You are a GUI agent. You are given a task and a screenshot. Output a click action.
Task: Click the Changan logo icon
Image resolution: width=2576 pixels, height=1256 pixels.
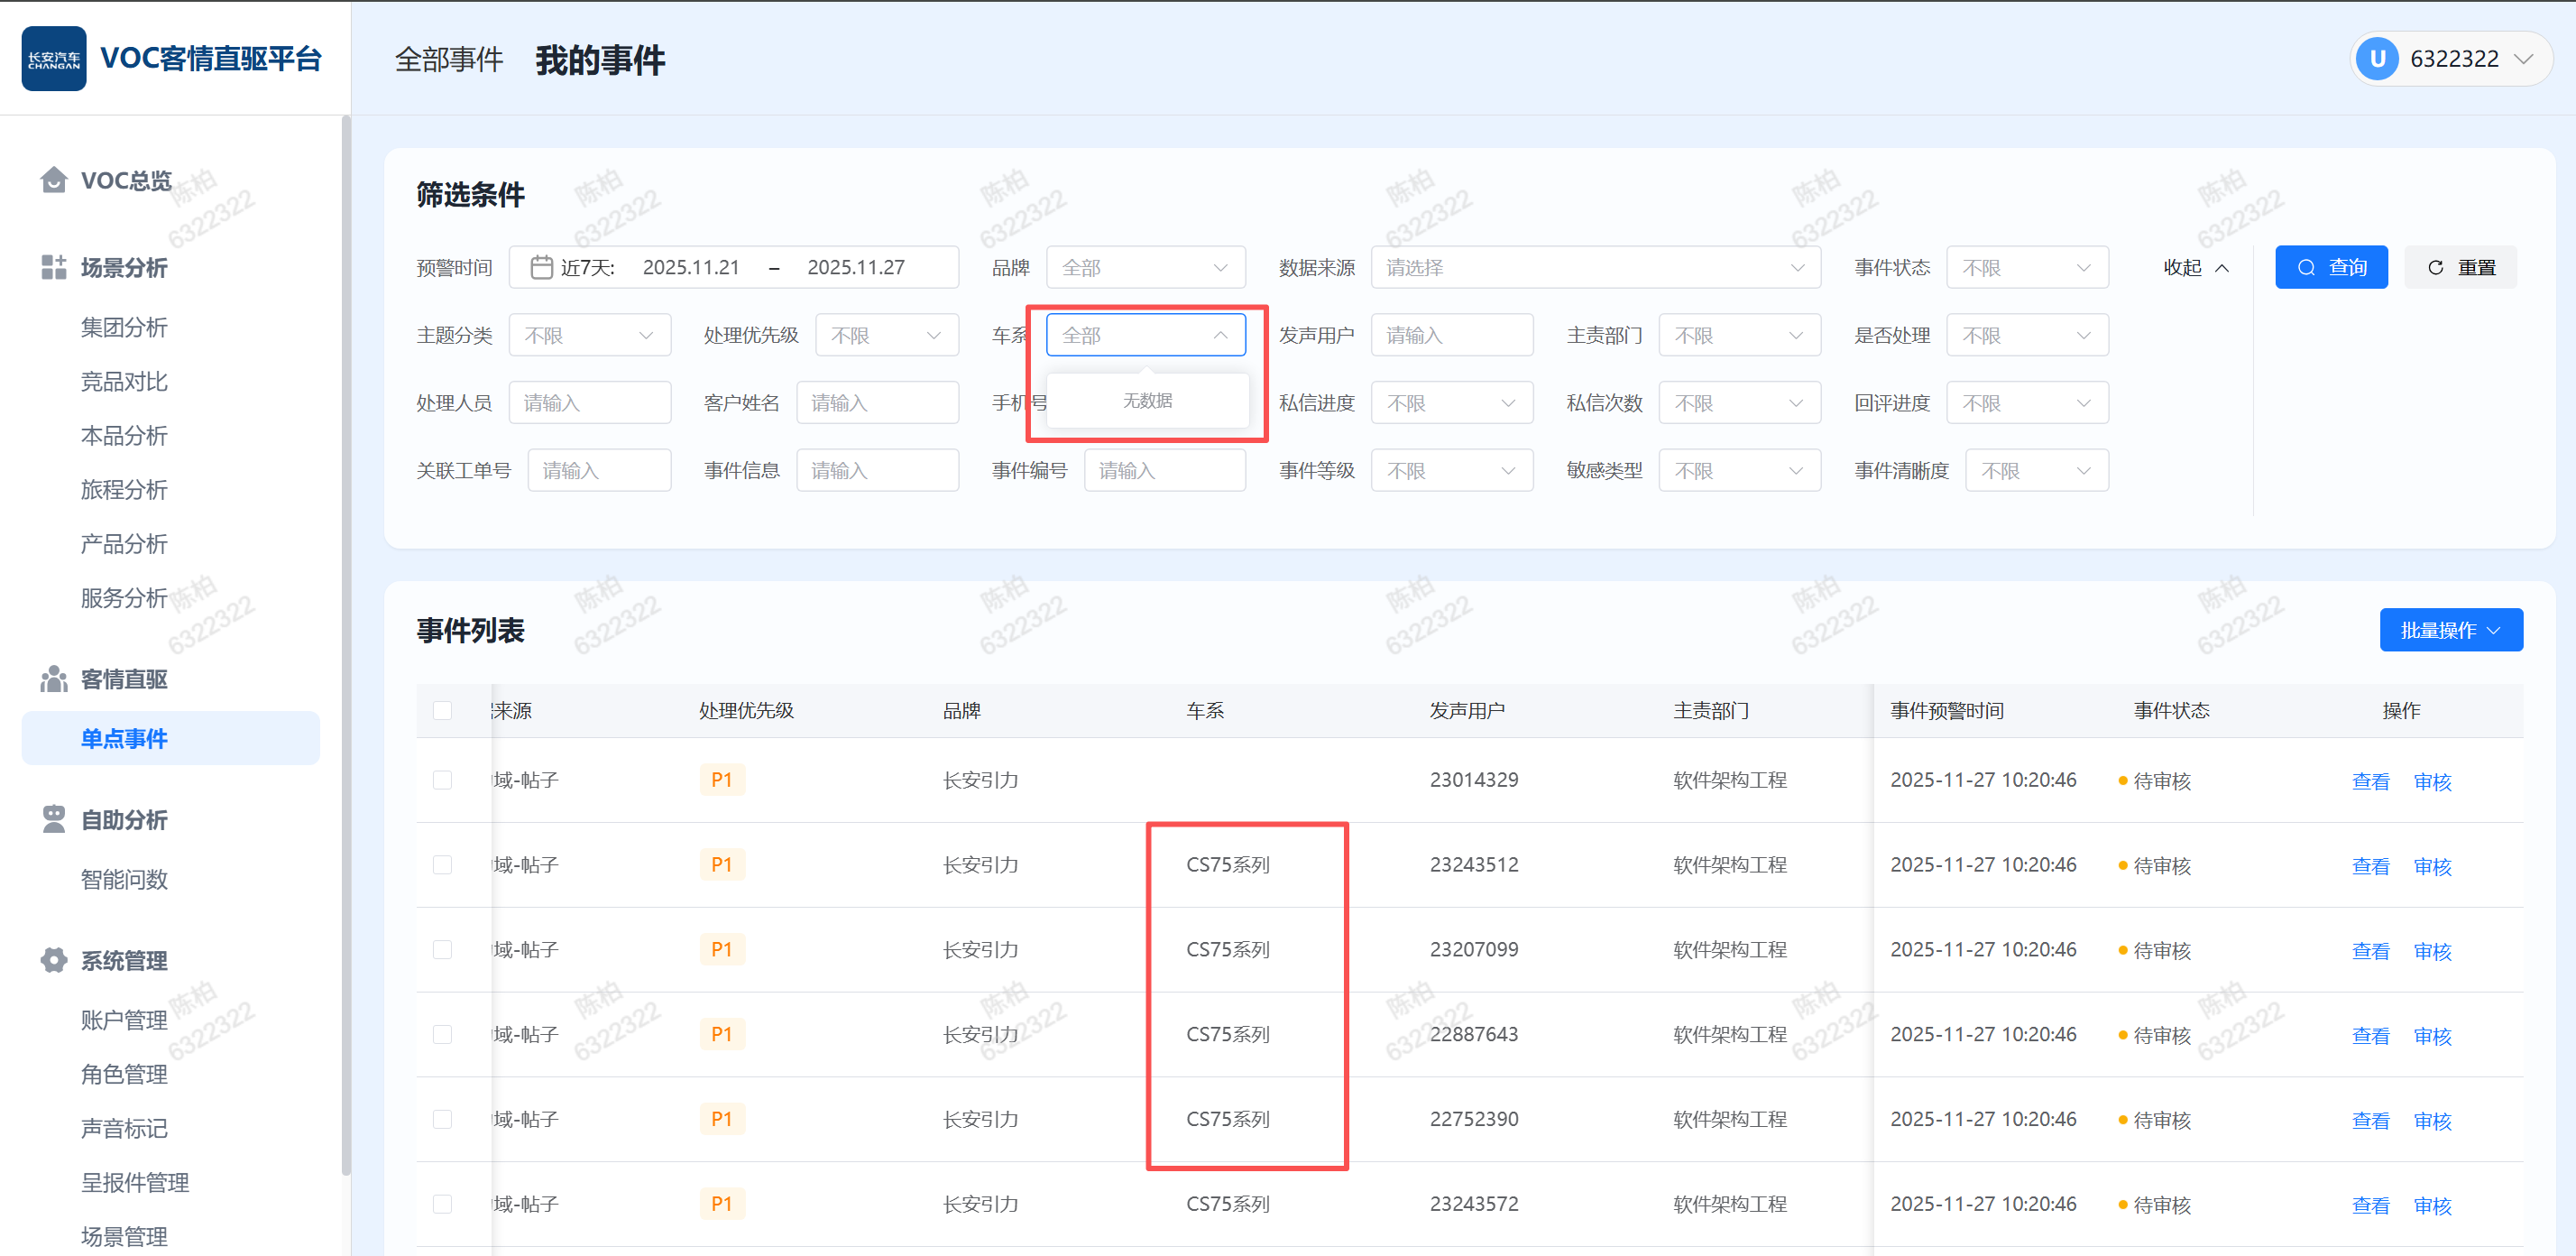54,59
